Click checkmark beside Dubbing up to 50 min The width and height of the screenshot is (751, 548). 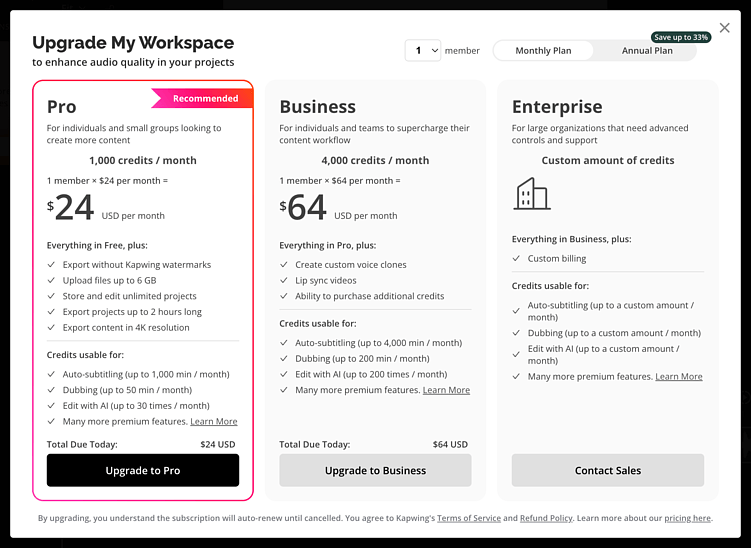51,390
